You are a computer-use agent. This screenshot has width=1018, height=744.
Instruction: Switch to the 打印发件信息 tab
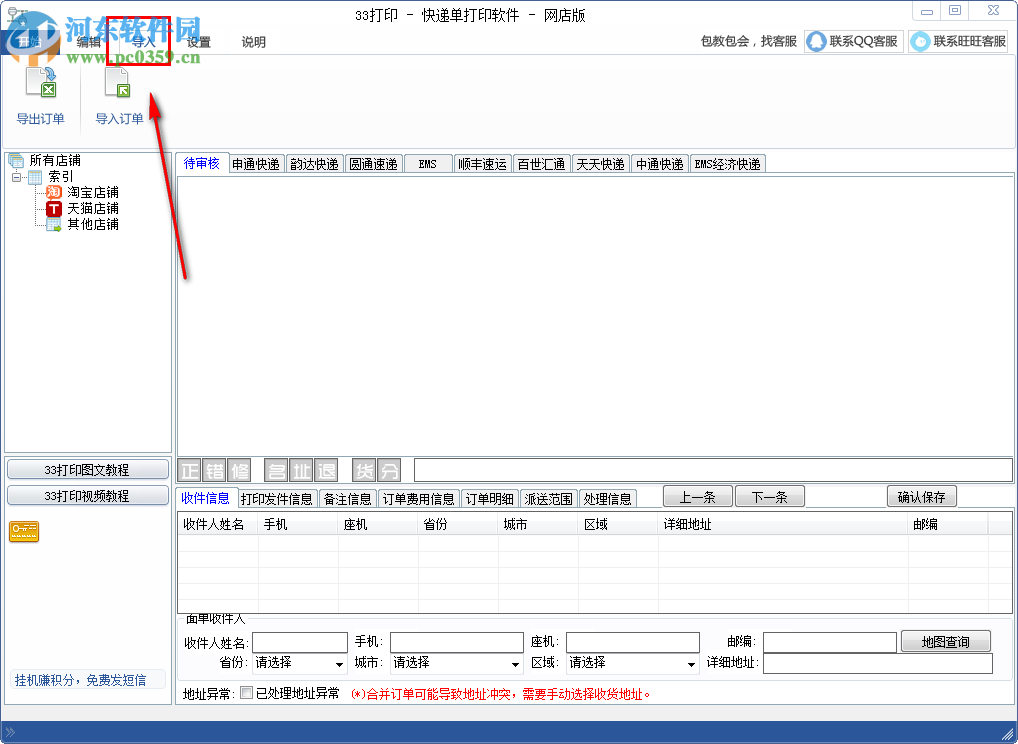point(276,497)
